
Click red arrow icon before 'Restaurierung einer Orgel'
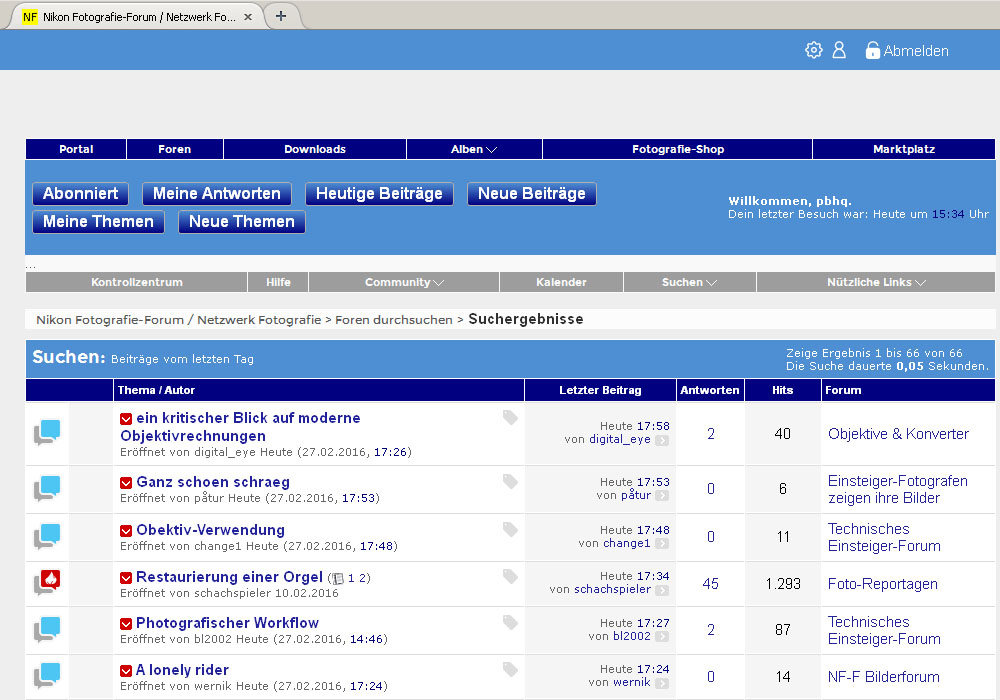point(126,578)
